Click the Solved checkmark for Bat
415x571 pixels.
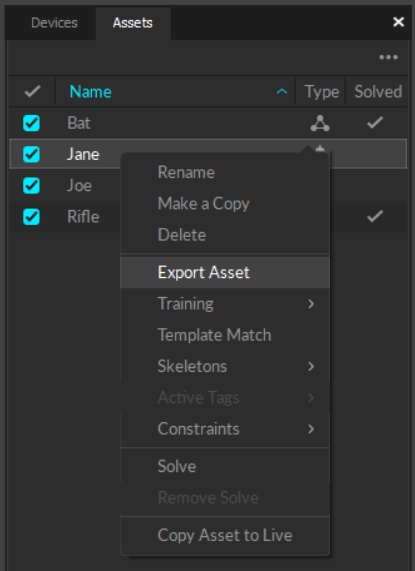tap(375, 123)
